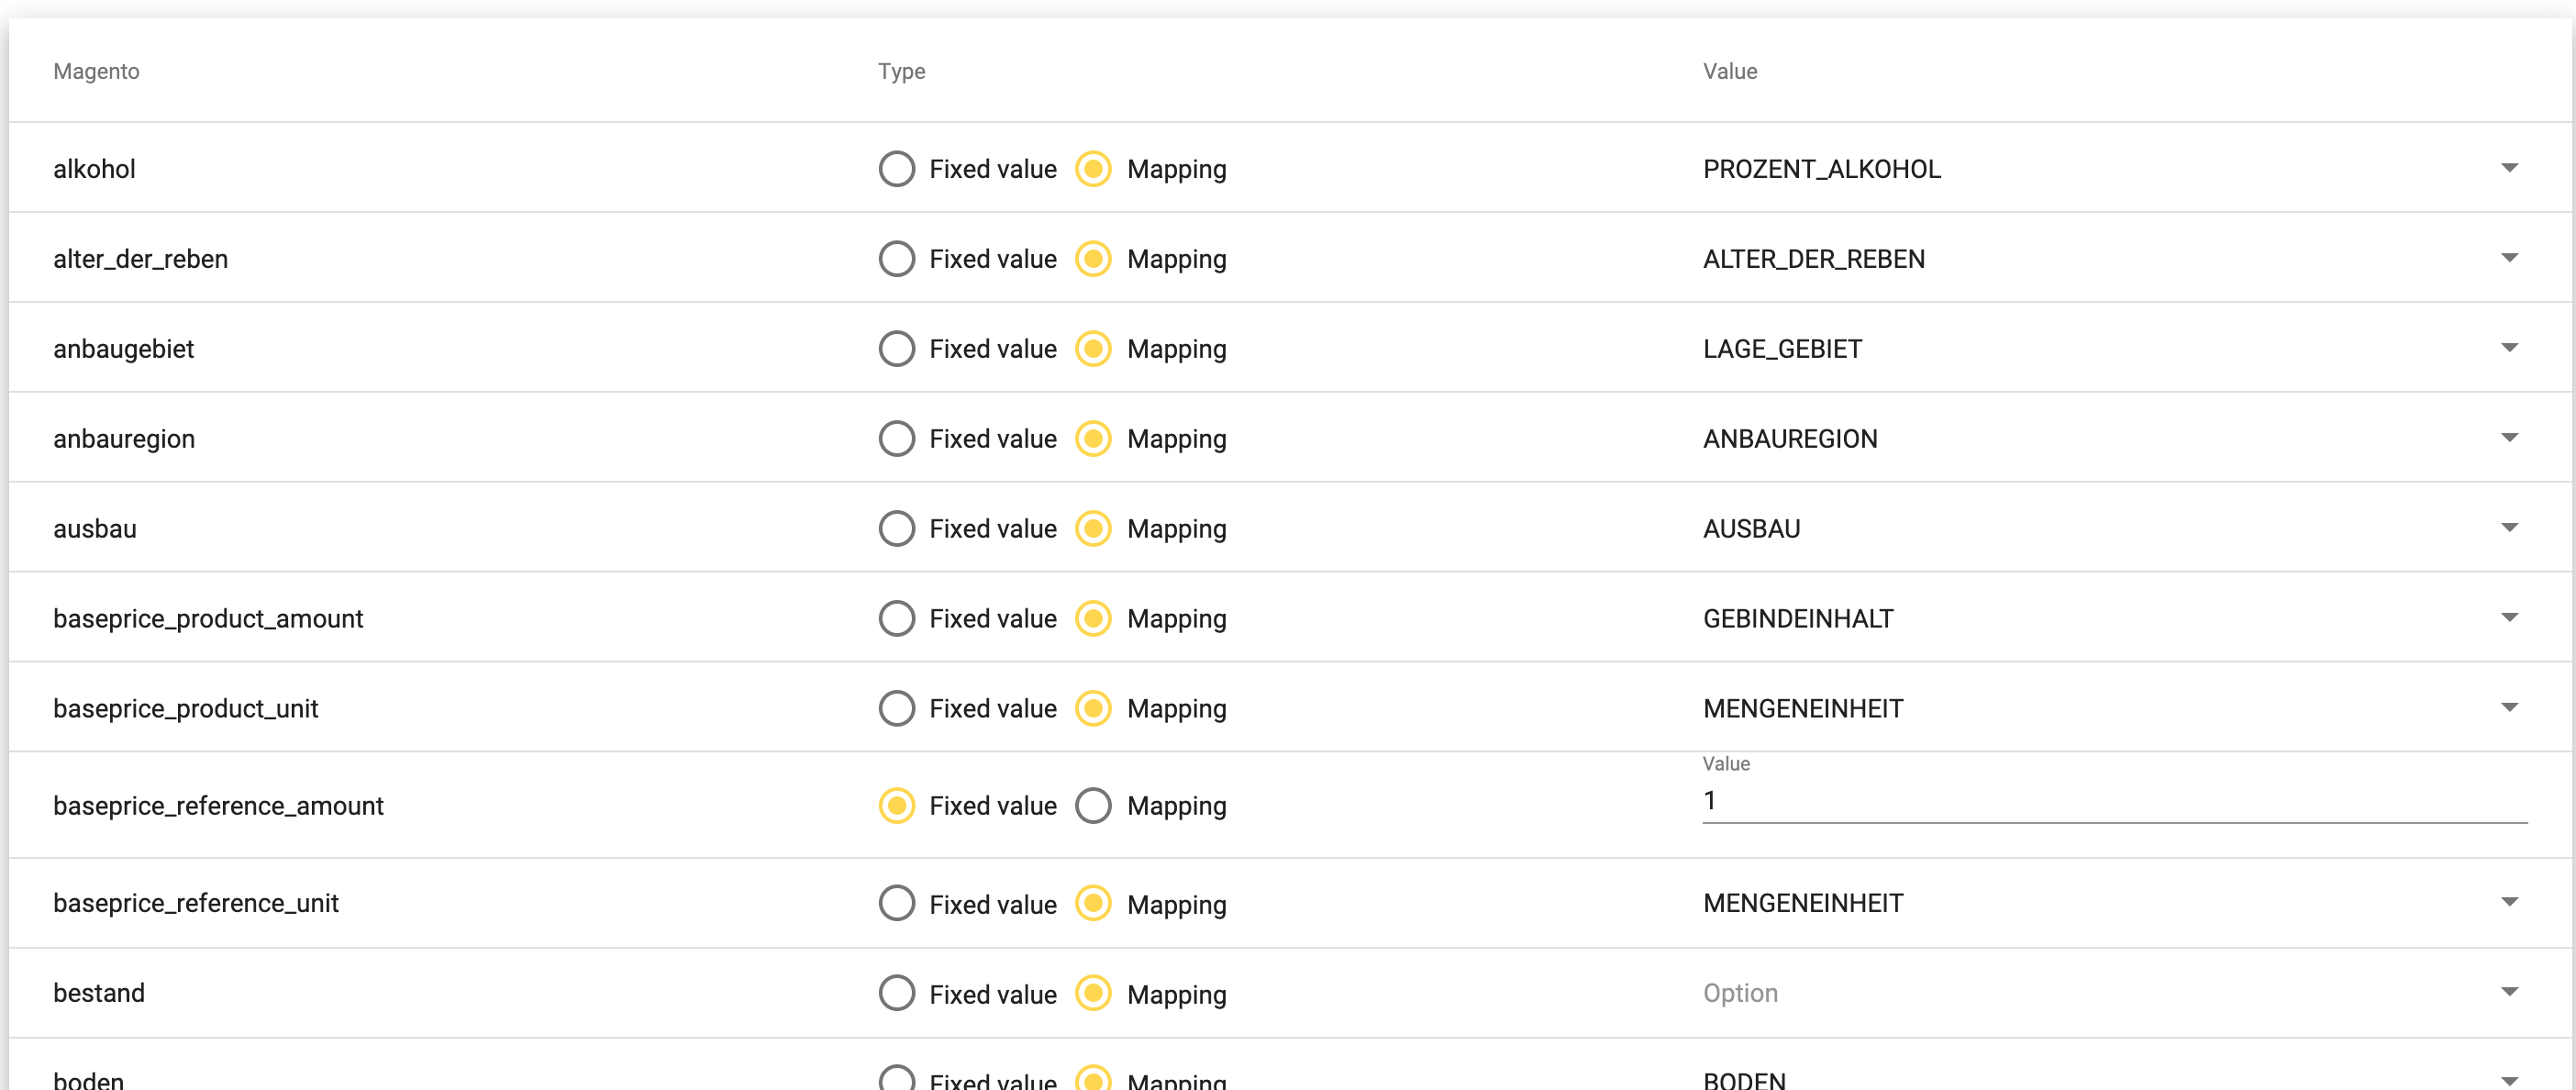Open ANBAUREGION value dropdown
The height and width of the screenshot is (1090, 2576).
pyautogui.click(x=2114, y=439)
